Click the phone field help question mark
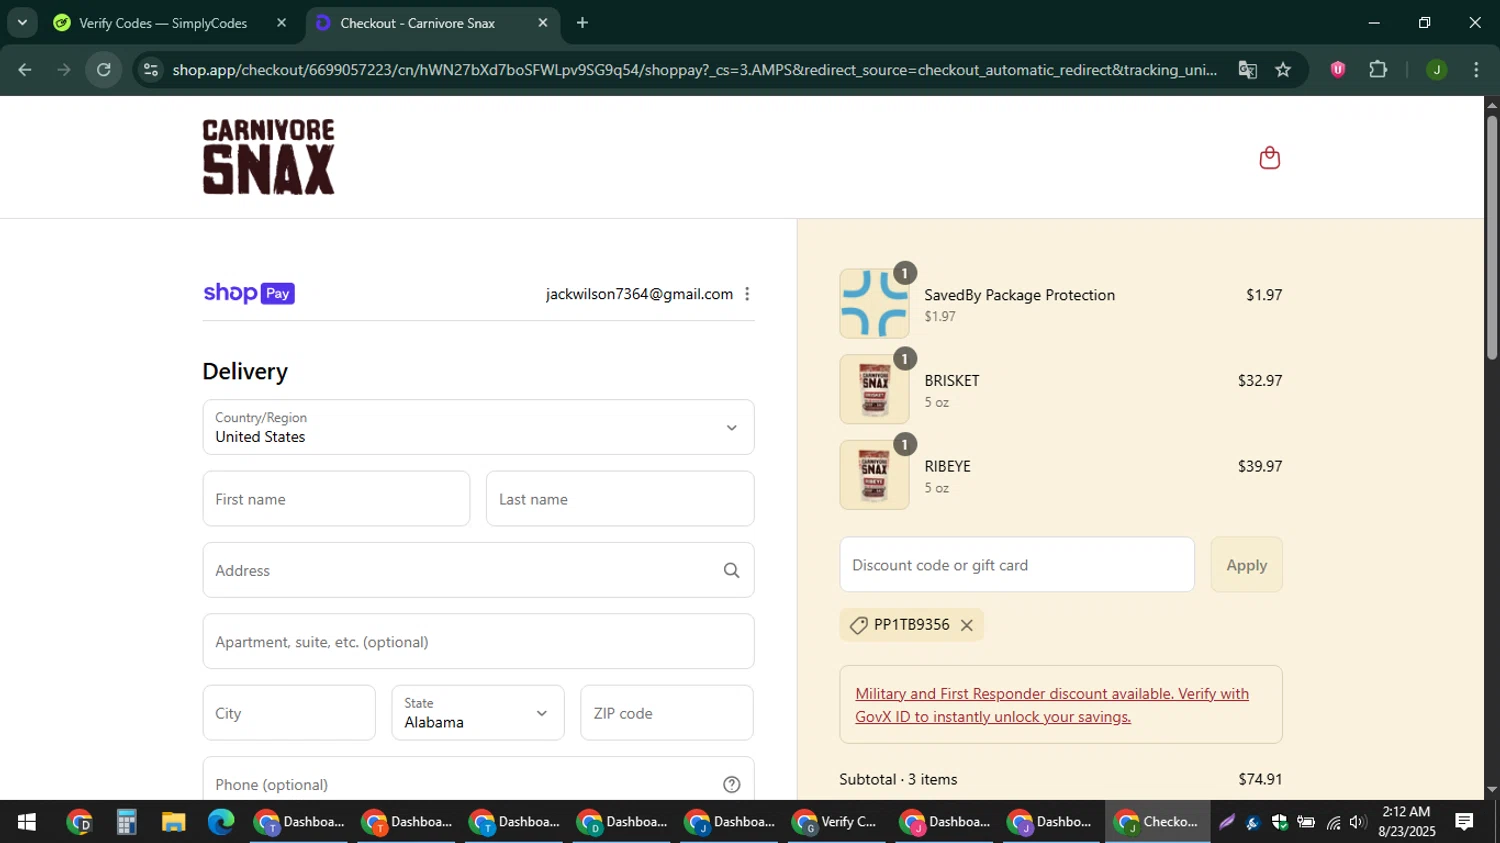This screenshot has height=843, width=1500. [x=731, y=784]
